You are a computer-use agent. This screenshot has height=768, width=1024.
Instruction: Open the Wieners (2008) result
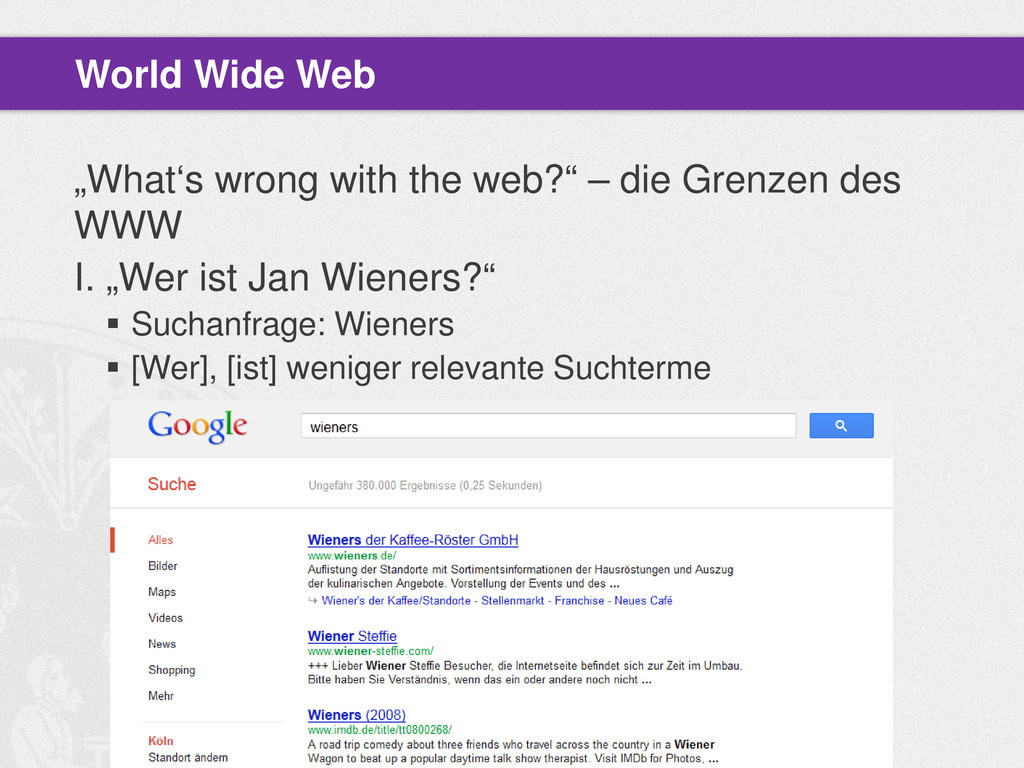(x=357, y=715)
